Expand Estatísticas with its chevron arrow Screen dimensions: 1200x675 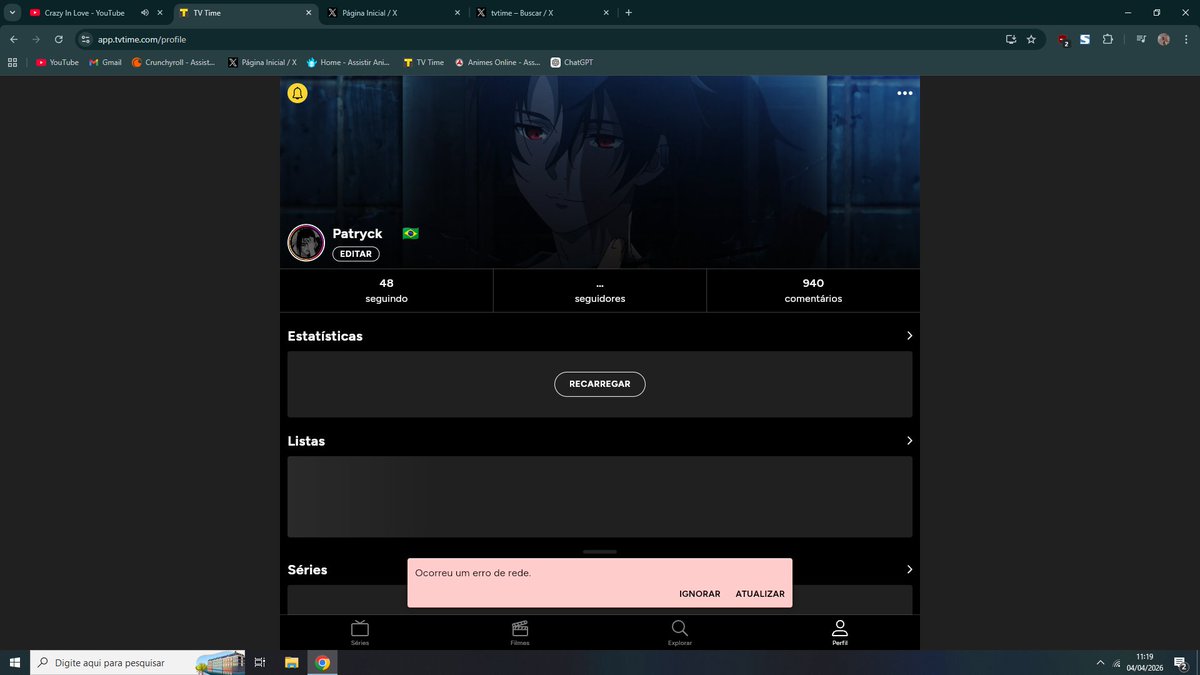(x=909, y=336)
